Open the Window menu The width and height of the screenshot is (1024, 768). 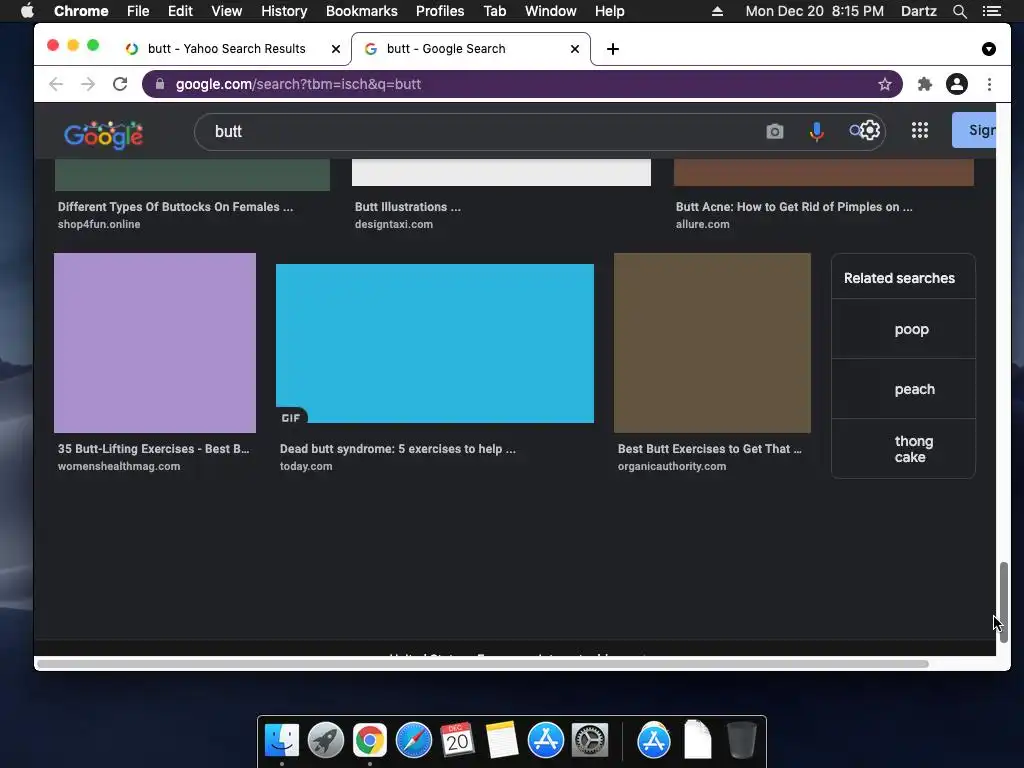pyautogui.click(x=551, y=11)
